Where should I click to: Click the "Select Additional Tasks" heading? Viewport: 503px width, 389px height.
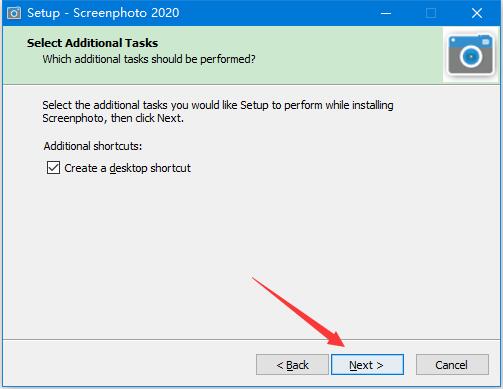tap(93, 43)
